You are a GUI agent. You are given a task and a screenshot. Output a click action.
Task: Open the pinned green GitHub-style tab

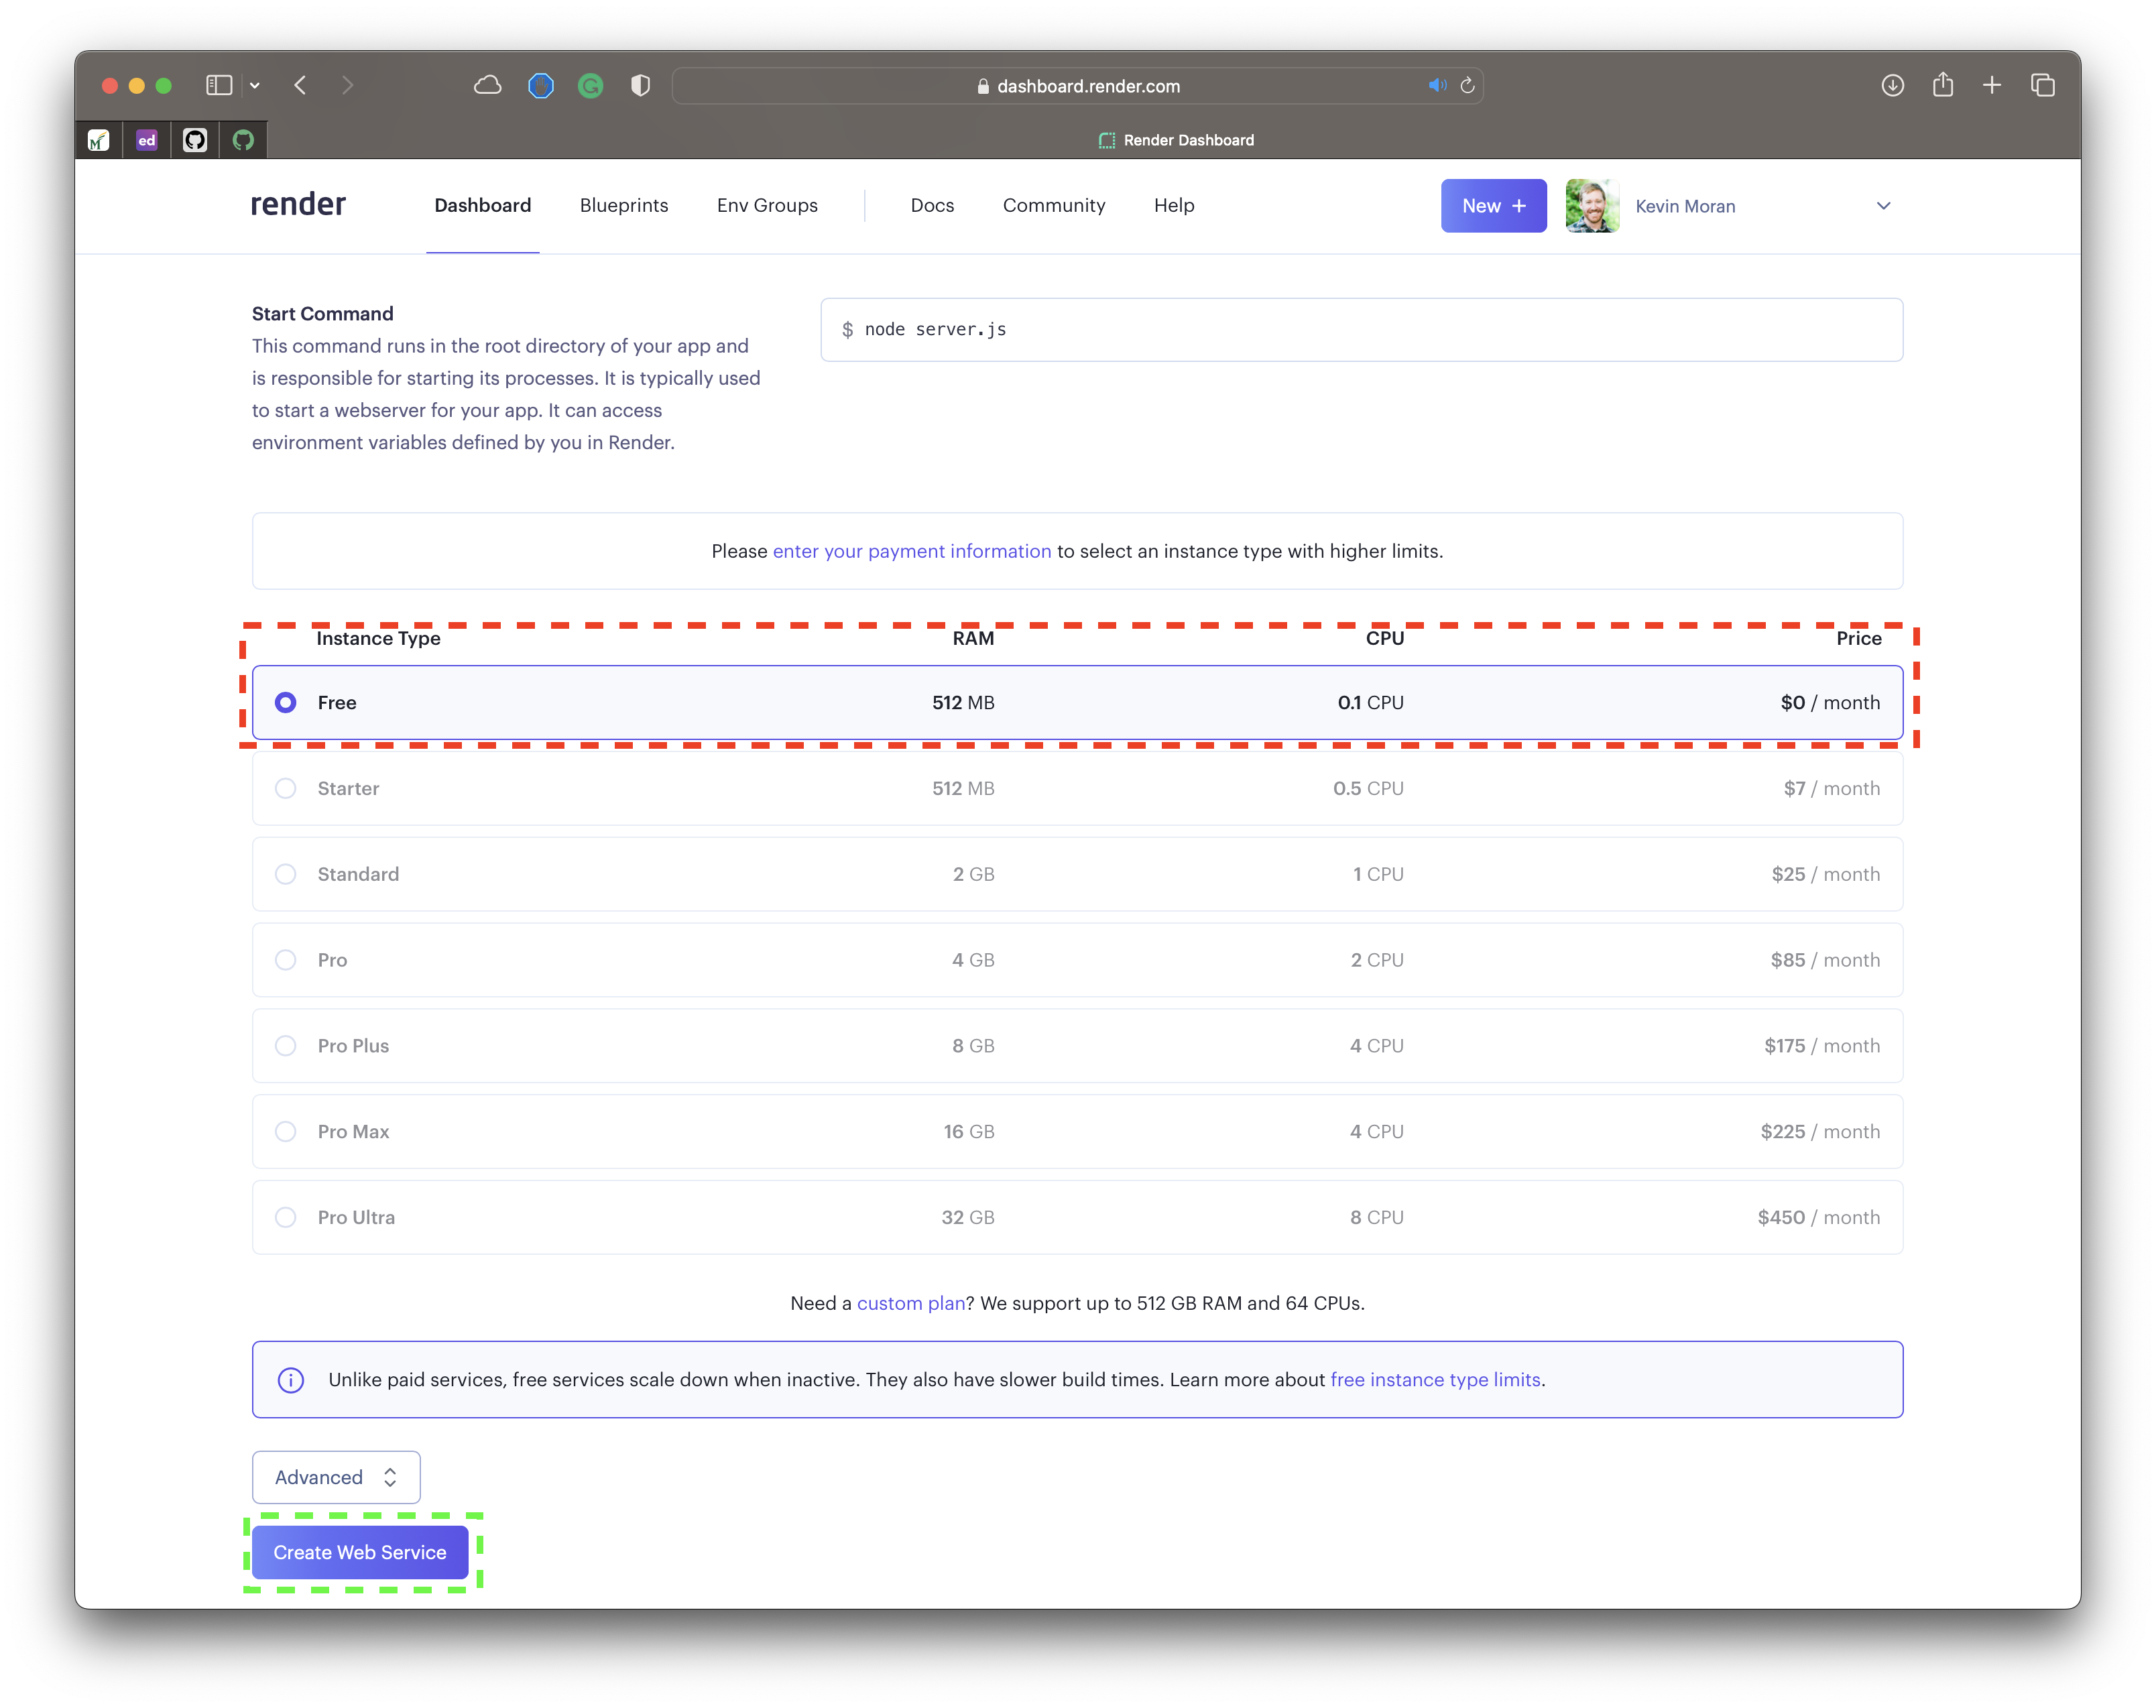243,140
